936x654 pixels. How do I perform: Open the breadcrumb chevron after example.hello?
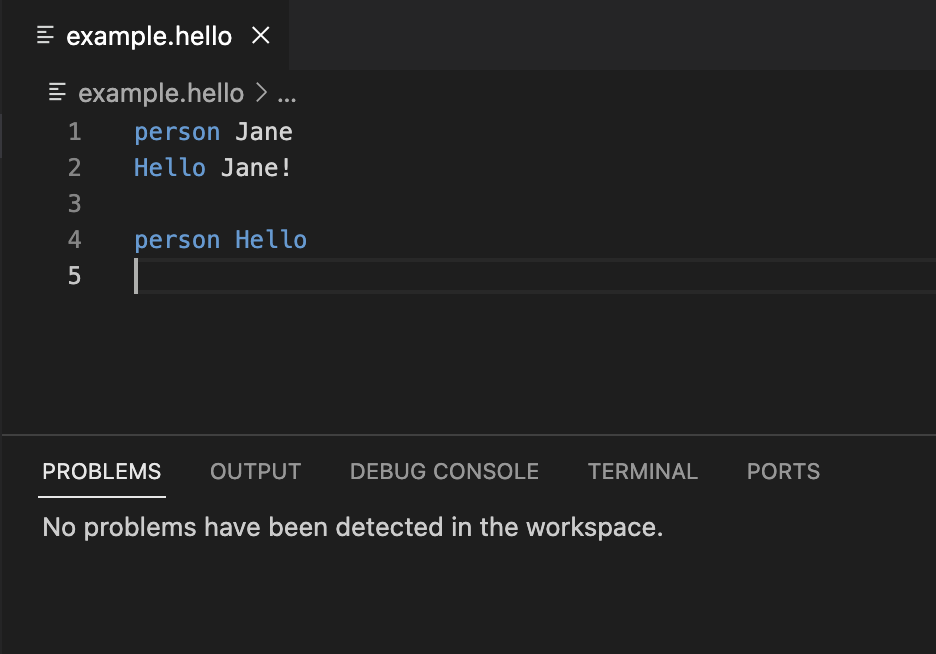262,92
